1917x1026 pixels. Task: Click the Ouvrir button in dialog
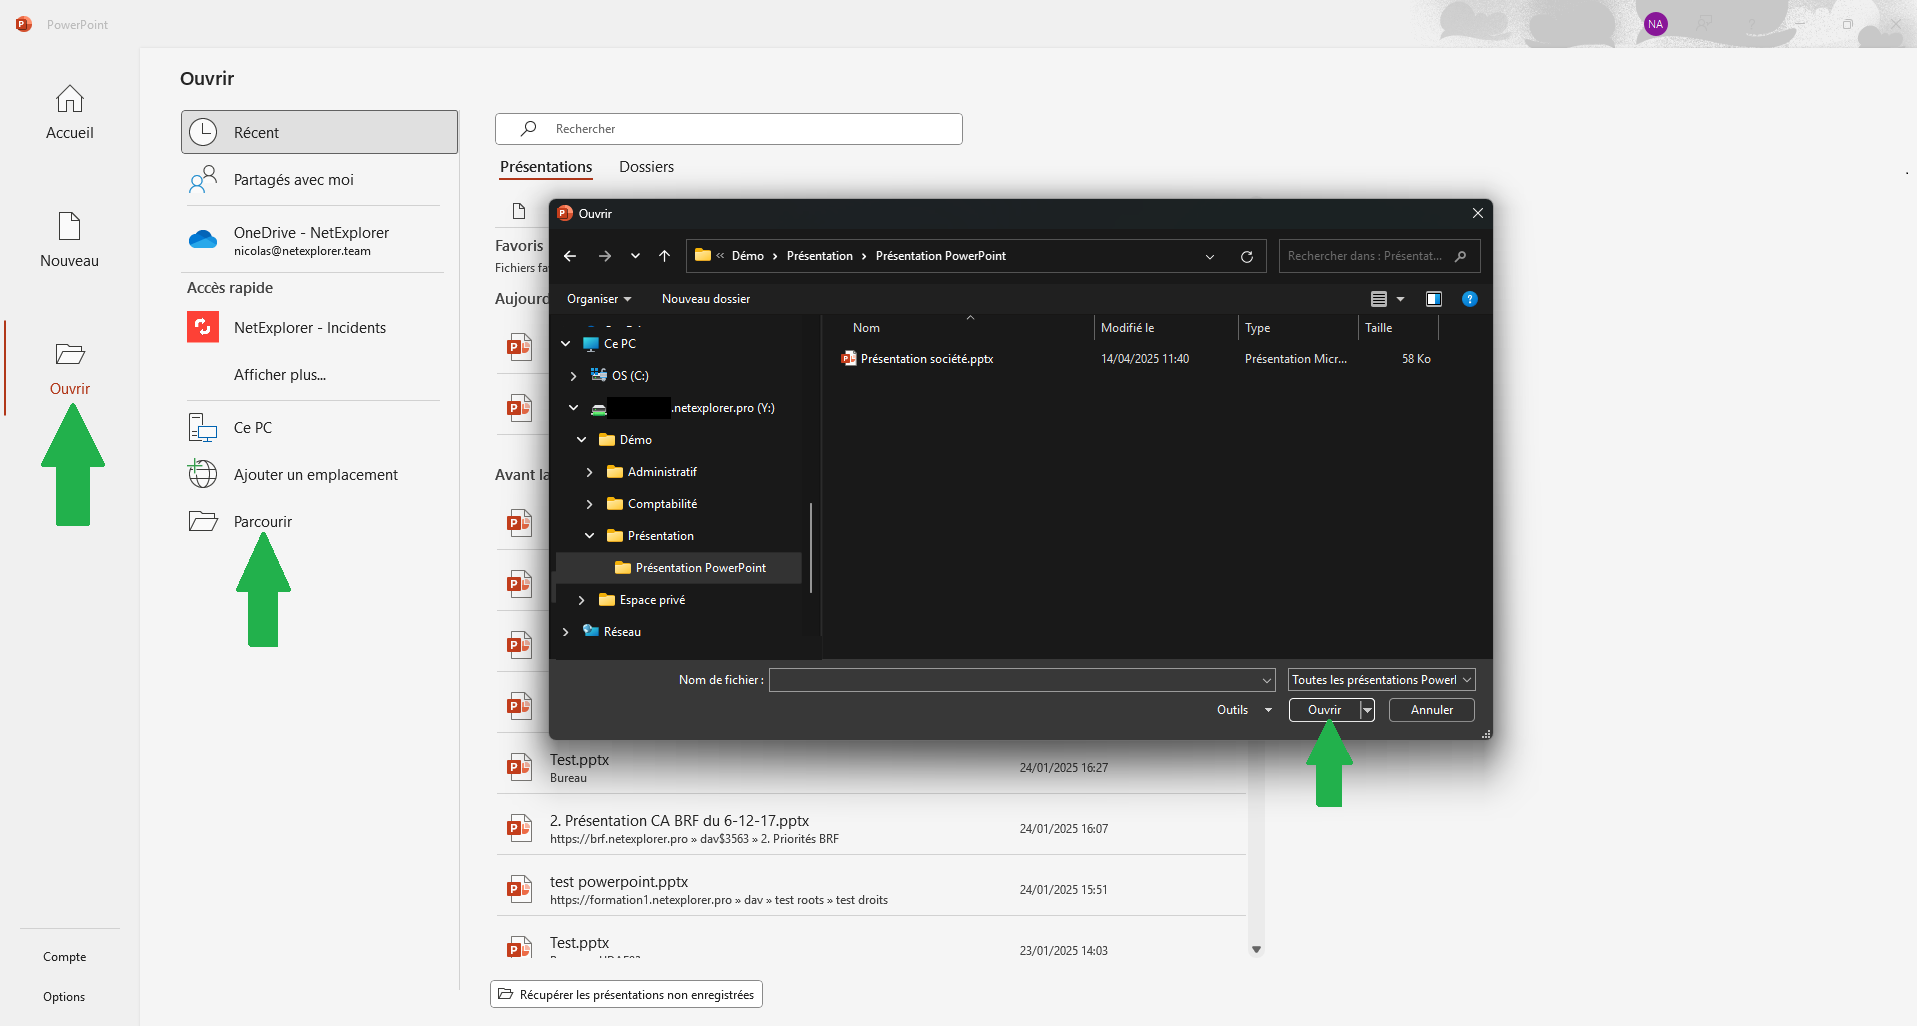[1324, 710]
